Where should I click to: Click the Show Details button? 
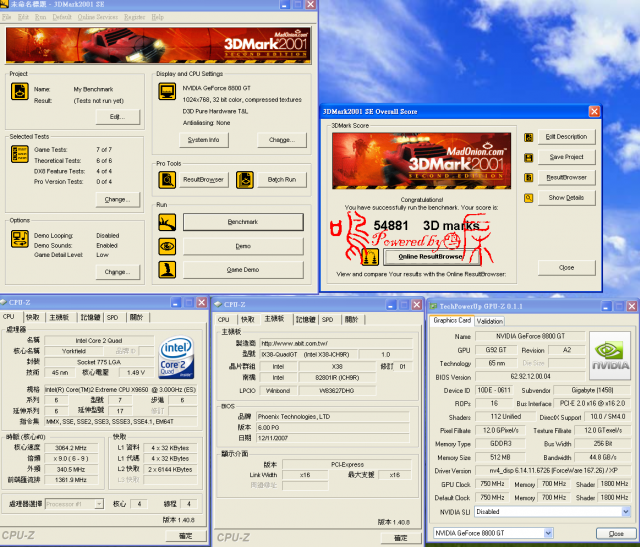(x=567, y=198)
